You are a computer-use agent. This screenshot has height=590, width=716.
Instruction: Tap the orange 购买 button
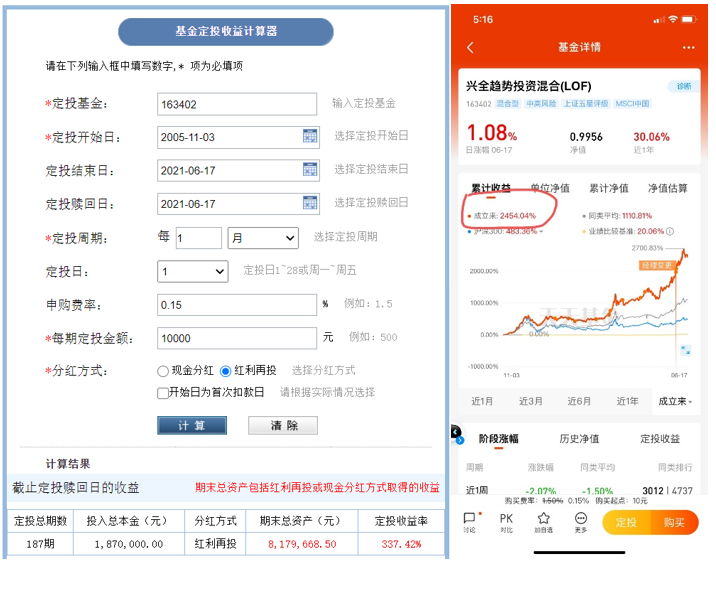(x=674, y=522)
